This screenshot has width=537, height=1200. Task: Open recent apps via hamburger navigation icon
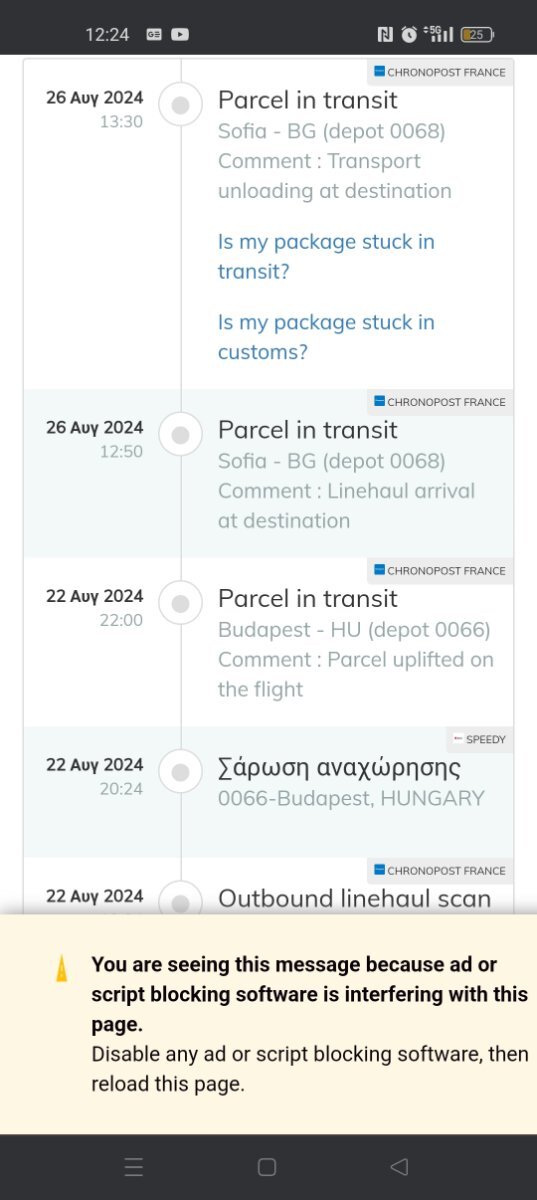(x=134, y=1166)
